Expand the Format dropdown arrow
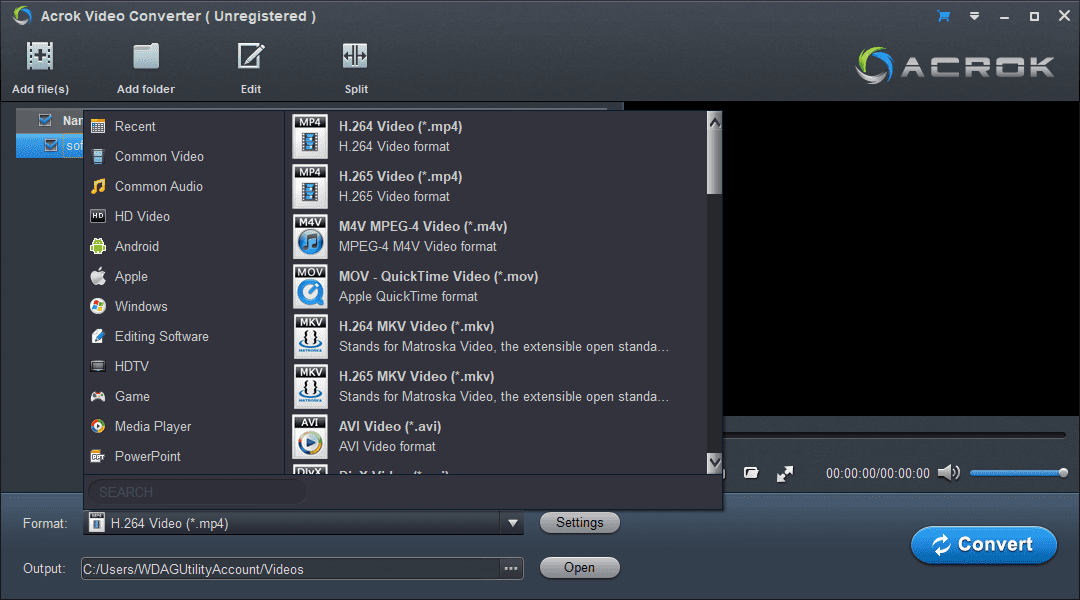1080x600 pixels. point(512,524)
